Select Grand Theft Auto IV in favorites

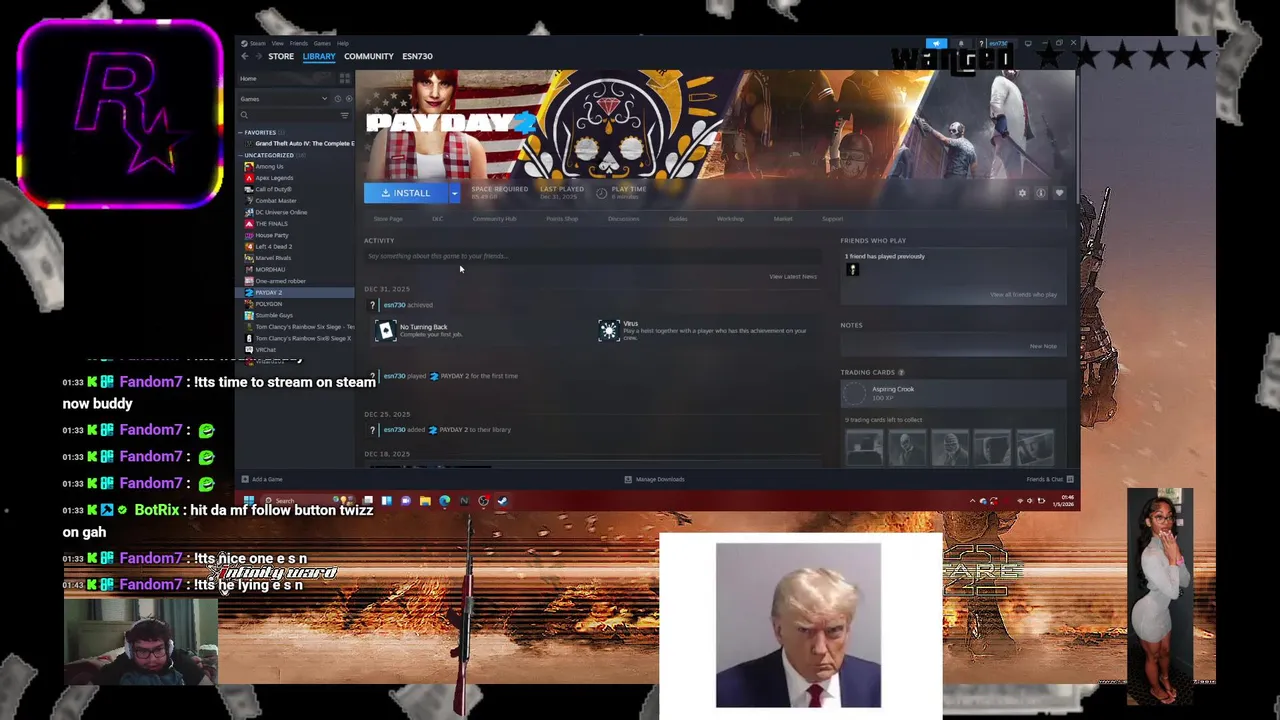299,143
